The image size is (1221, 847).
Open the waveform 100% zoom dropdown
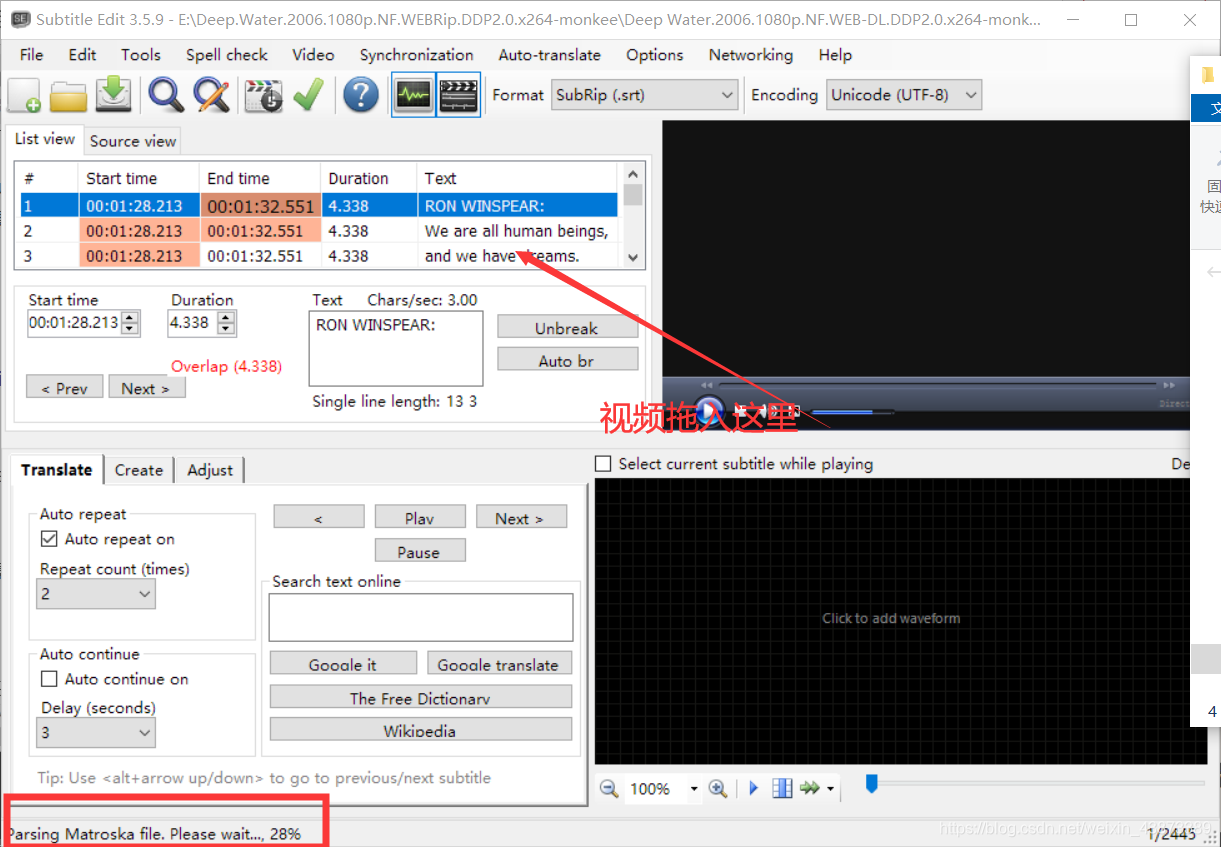[x=694, y=789]
